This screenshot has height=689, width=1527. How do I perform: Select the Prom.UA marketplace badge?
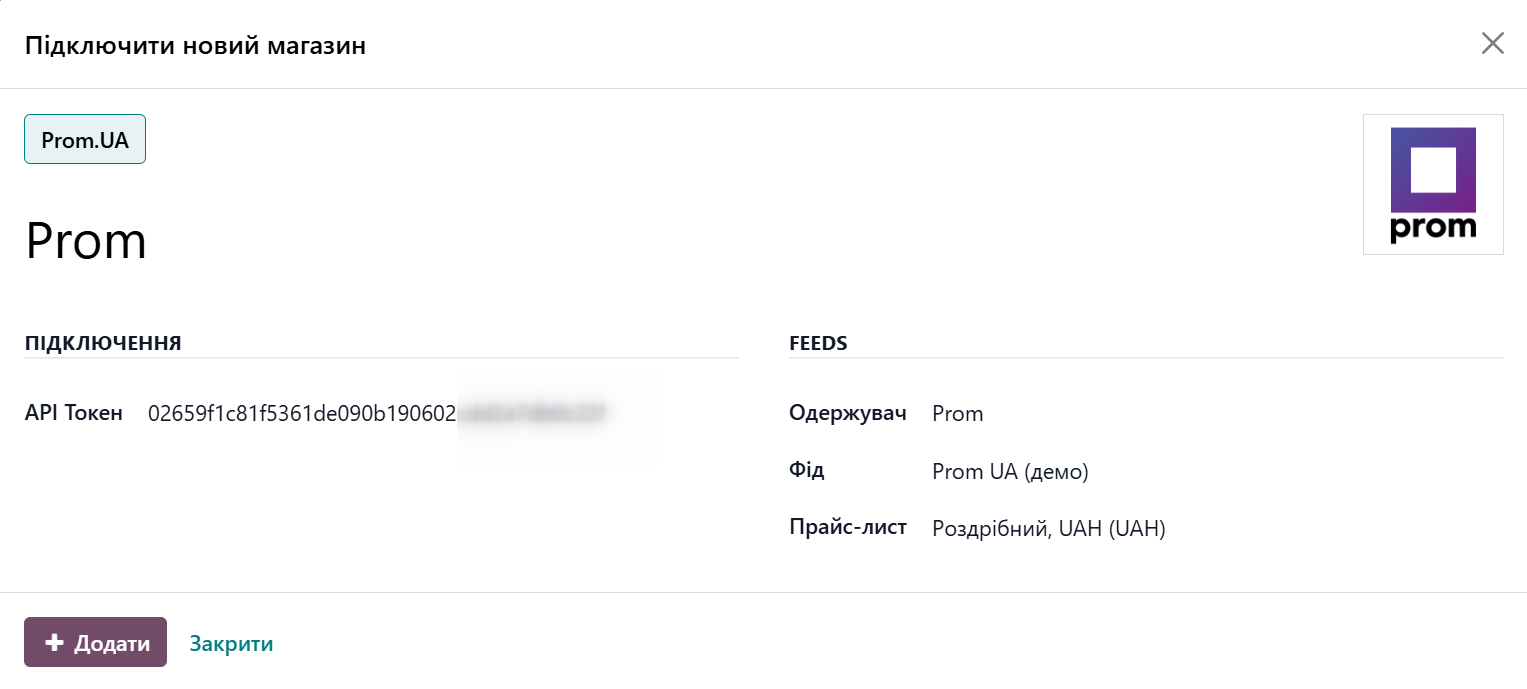[84, 139]
